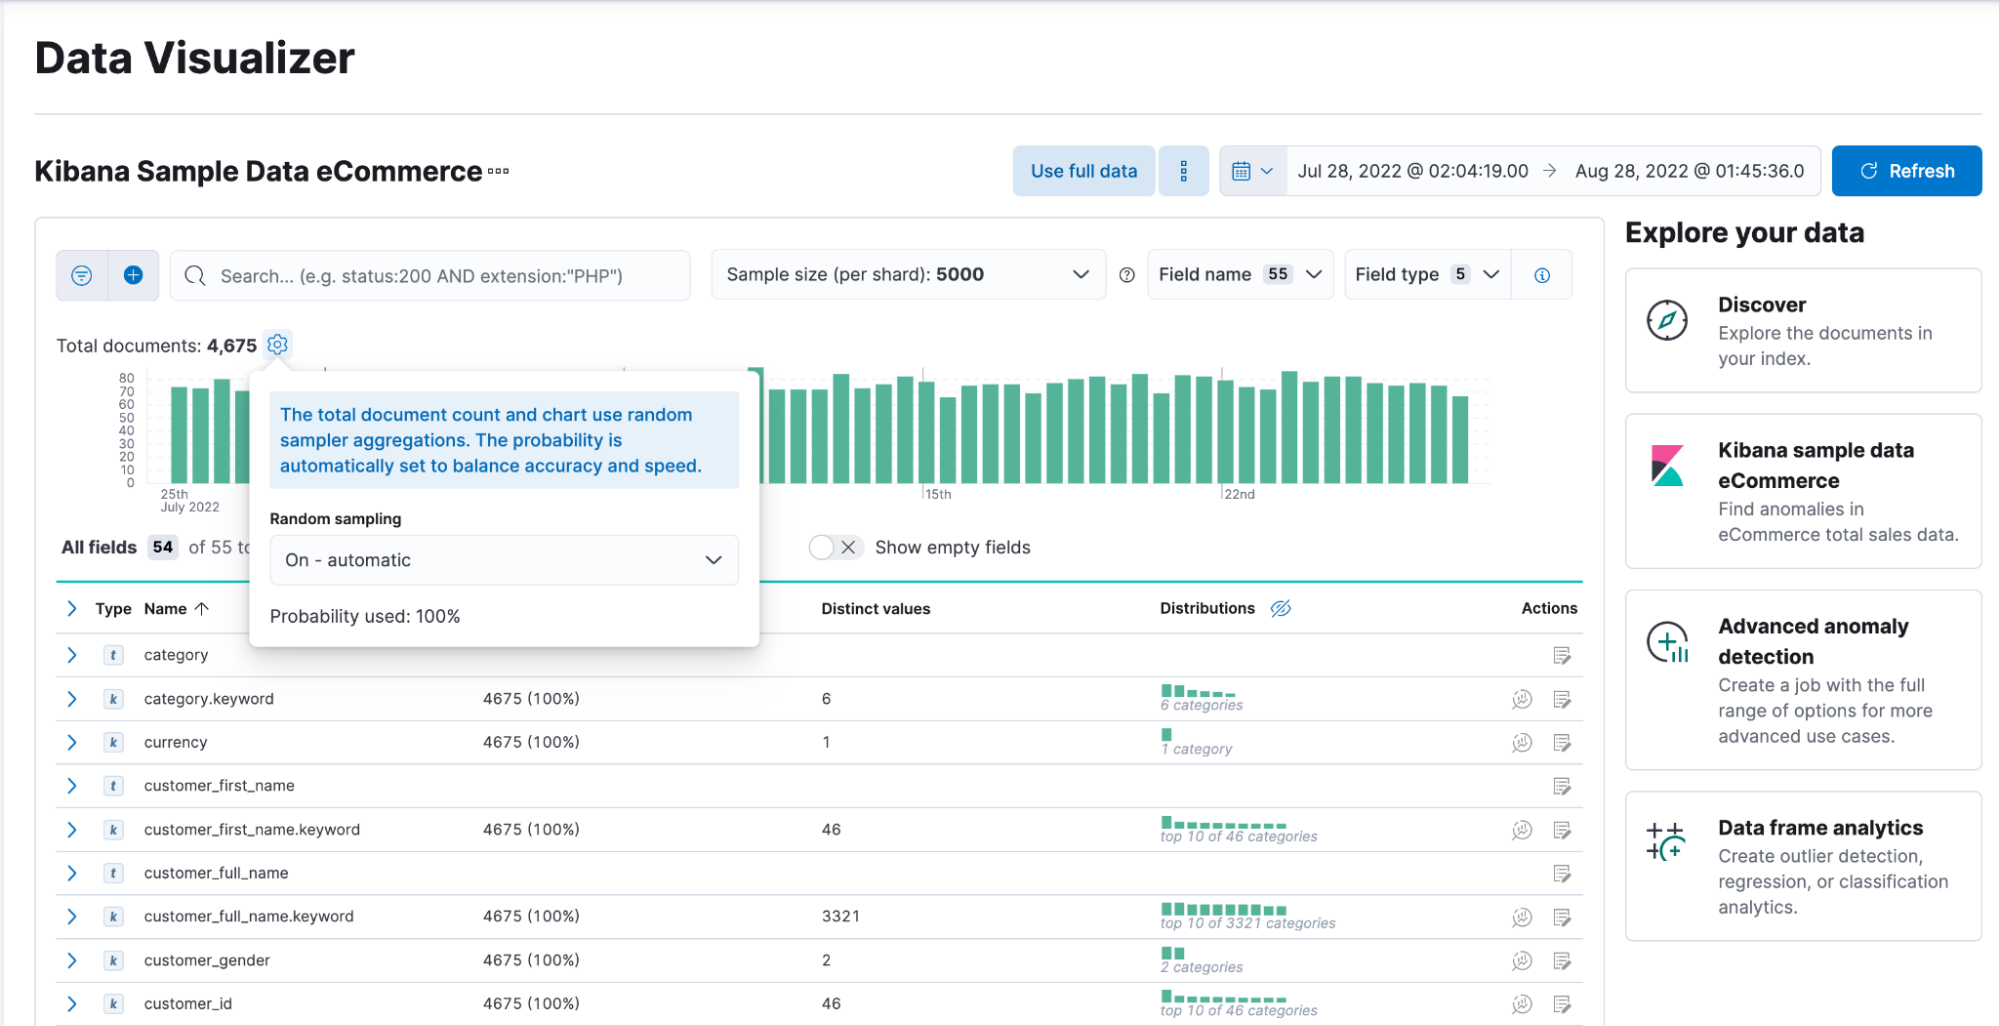
Task: Click the info icon next to Field type
Action: [x=1541, y=274]
